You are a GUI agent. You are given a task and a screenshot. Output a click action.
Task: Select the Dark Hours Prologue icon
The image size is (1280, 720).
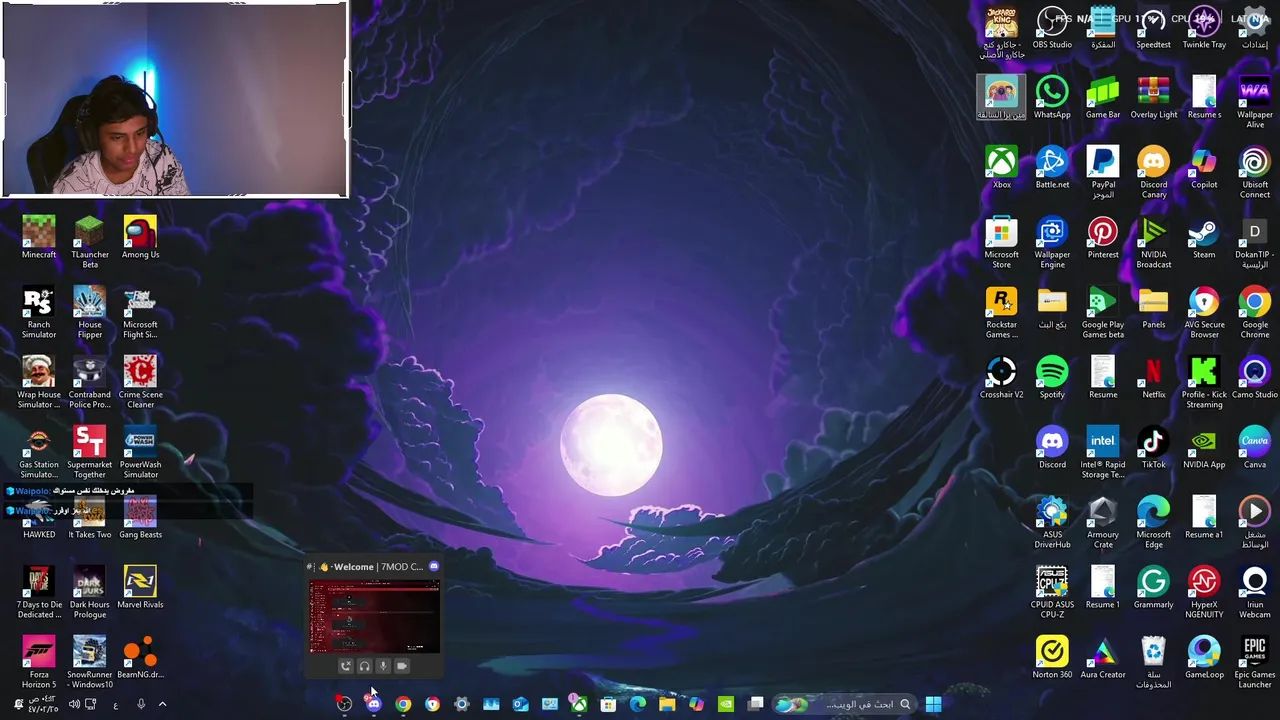pos(89,592)
